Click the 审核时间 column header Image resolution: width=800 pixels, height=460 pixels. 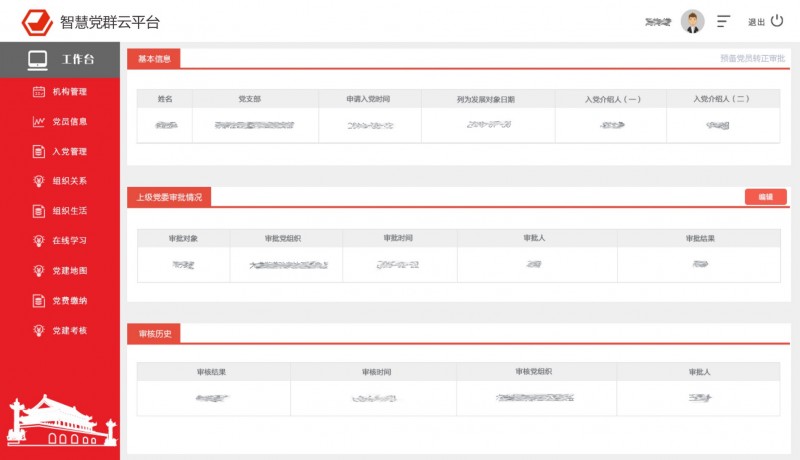pos(376,372)
